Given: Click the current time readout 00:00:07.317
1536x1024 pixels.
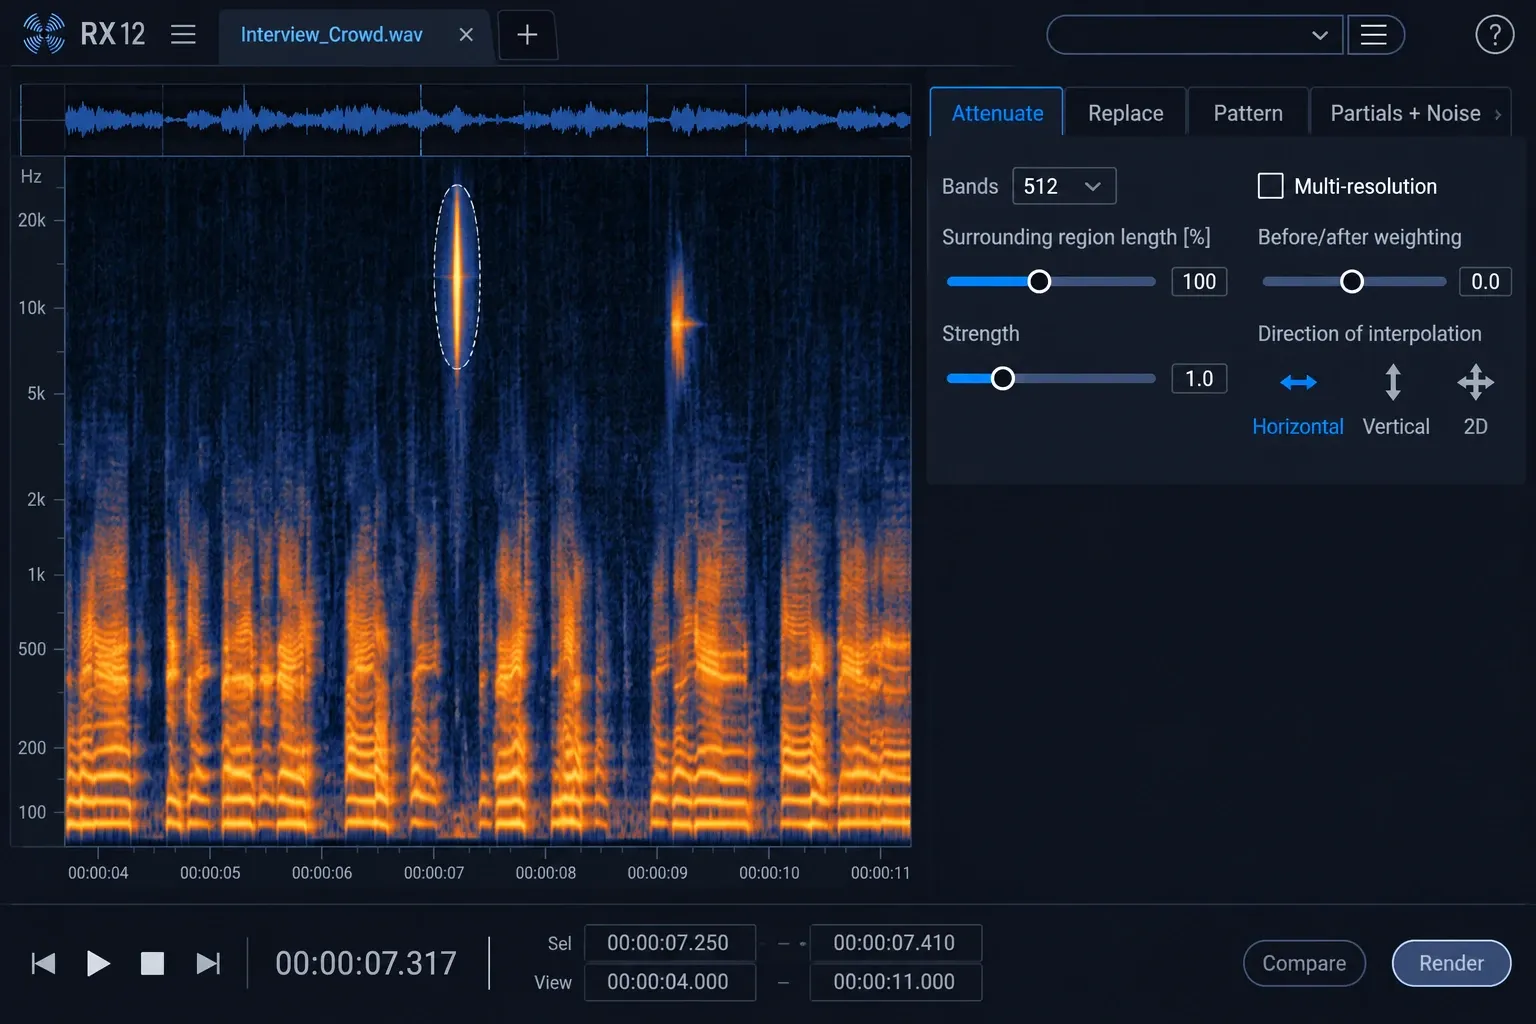Looking at the screenshot, I should point(366,963).
